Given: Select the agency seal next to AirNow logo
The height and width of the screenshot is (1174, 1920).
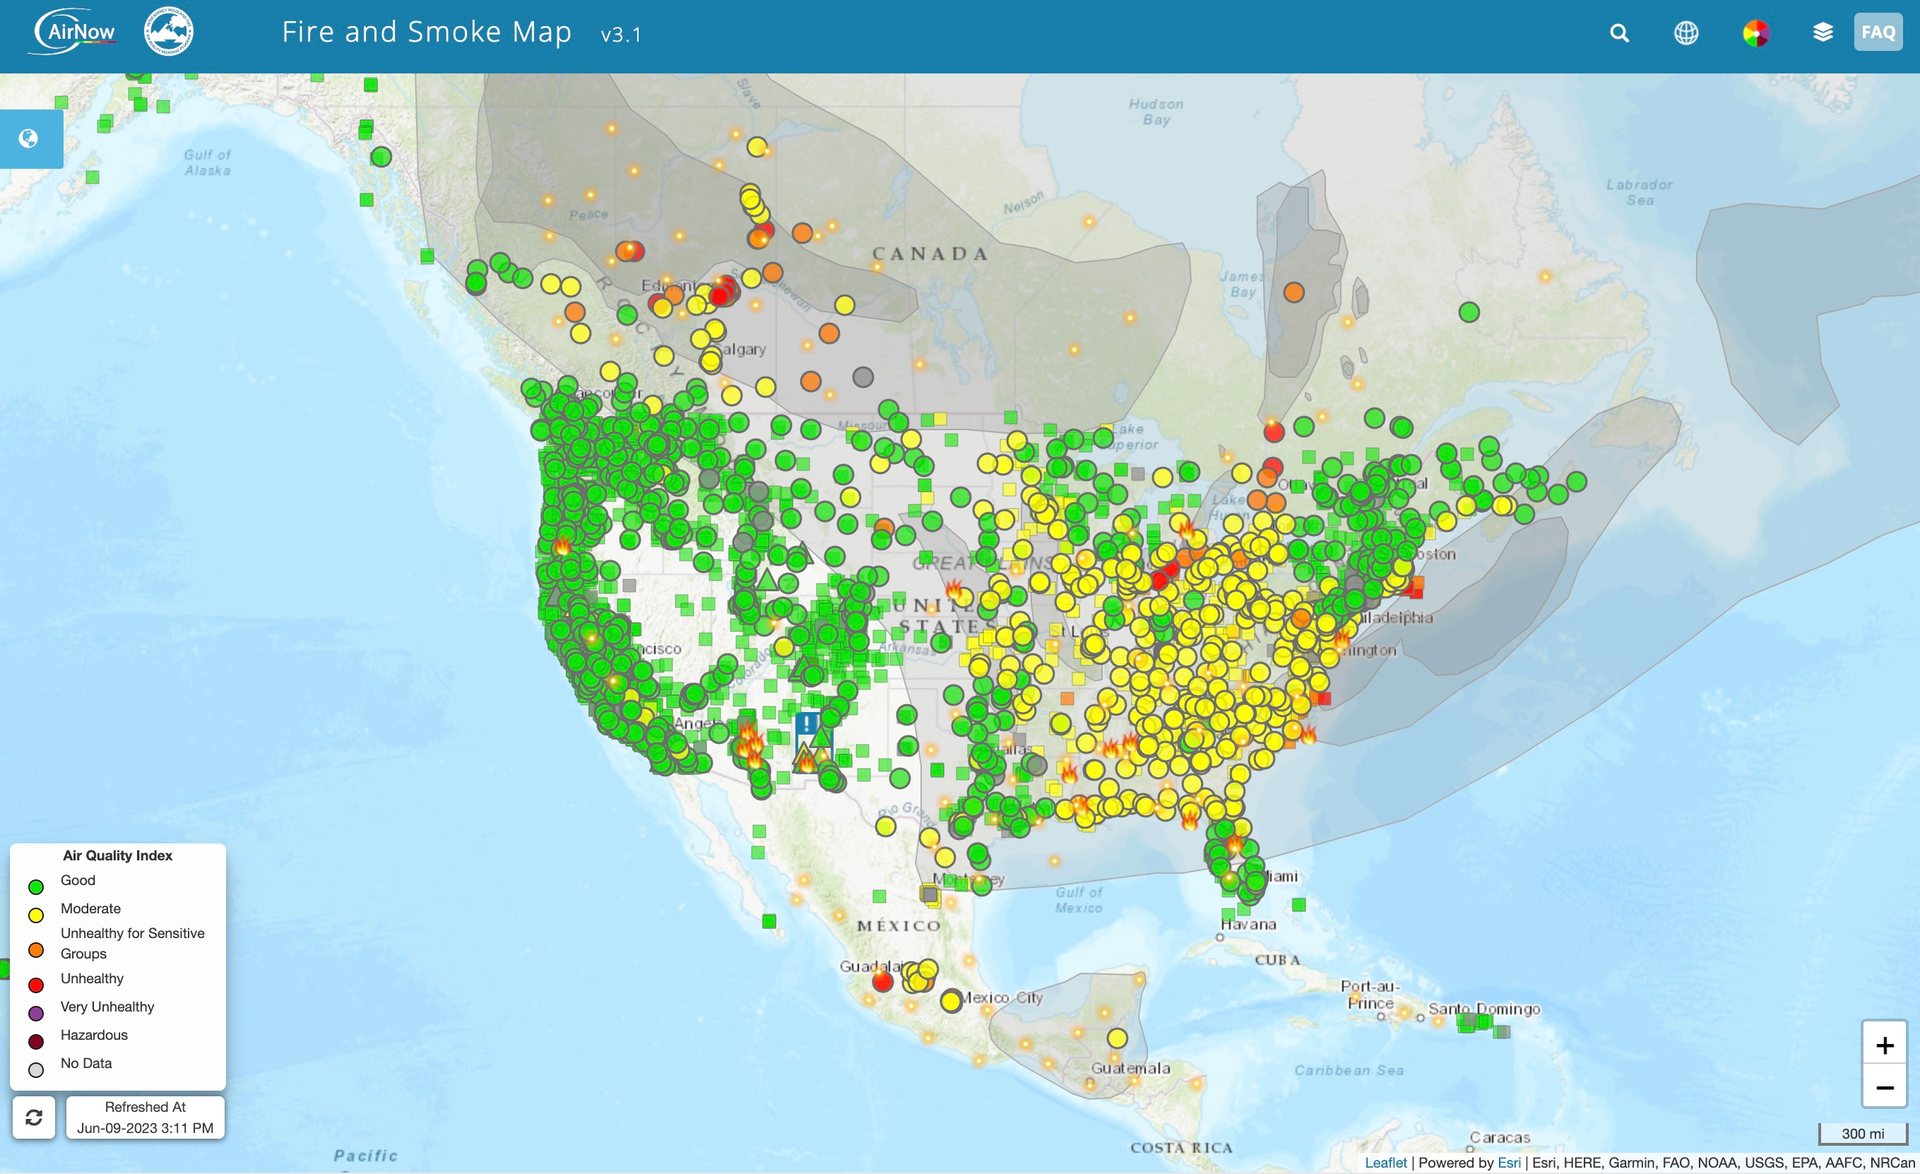Looking at the screenshot, I should point(168,31).
